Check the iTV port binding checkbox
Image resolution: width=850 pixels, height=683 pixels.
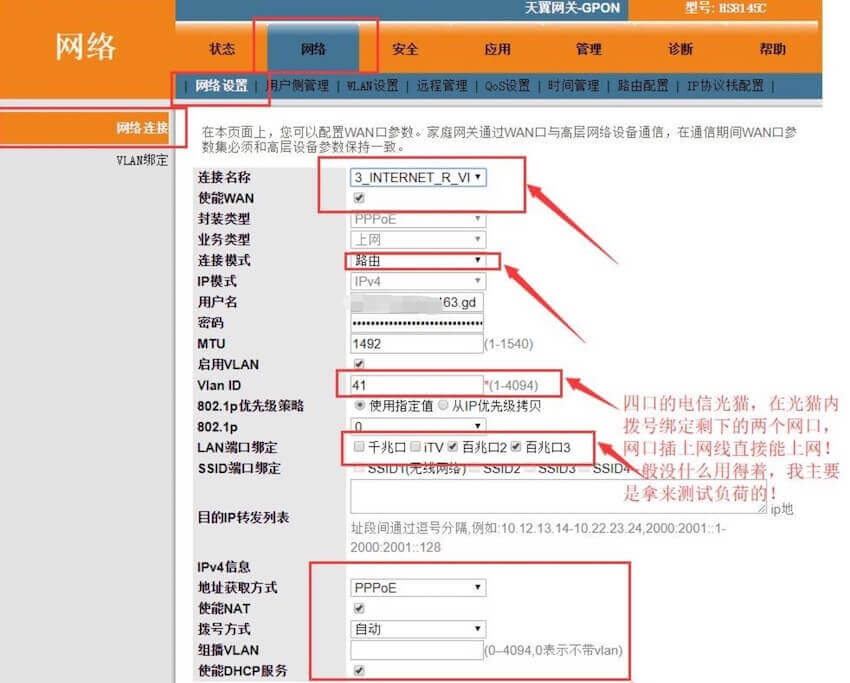(415, 447)
